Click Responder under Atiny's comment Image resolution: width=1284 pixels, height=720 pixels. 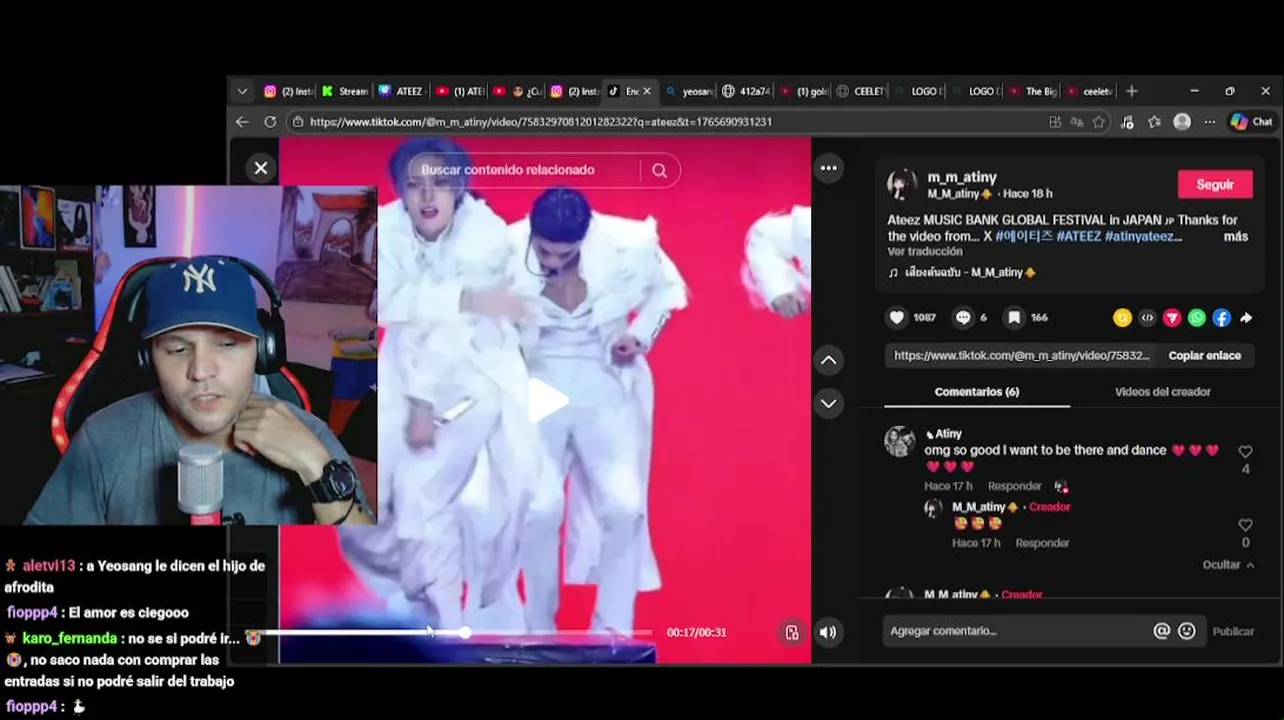[x=1014, y=486]
